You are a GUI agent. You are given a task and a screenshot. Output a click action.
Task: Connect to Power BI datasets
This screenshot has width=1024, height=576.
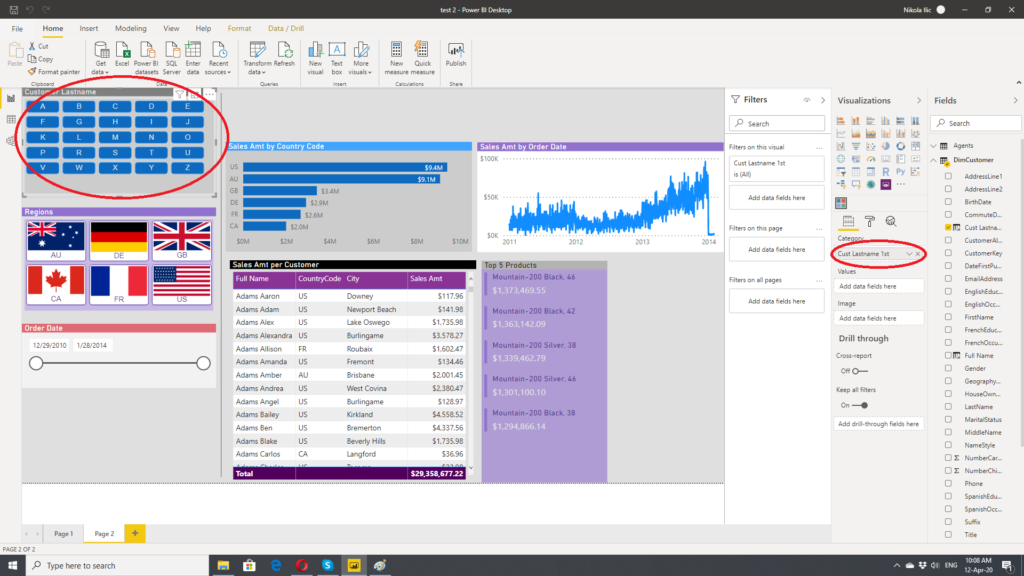click(146, 58)
